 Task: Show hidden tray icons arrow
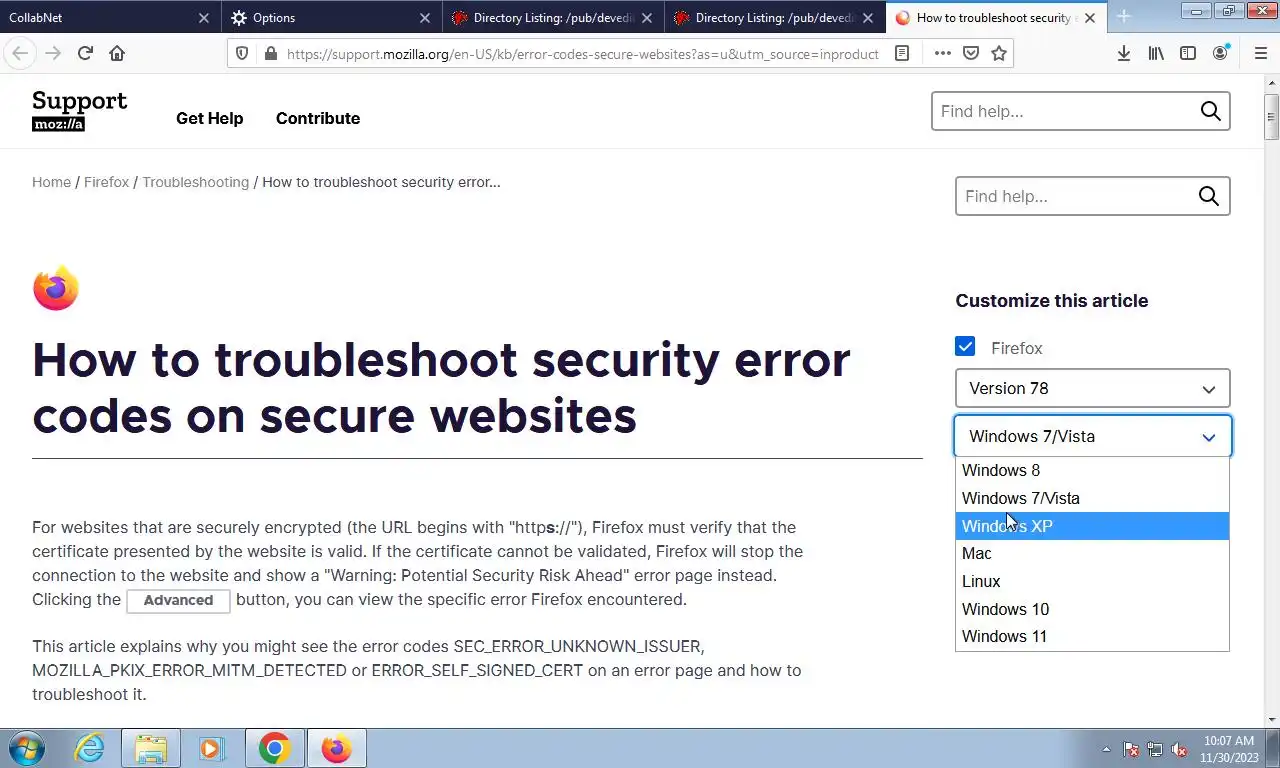(1106, 749)
